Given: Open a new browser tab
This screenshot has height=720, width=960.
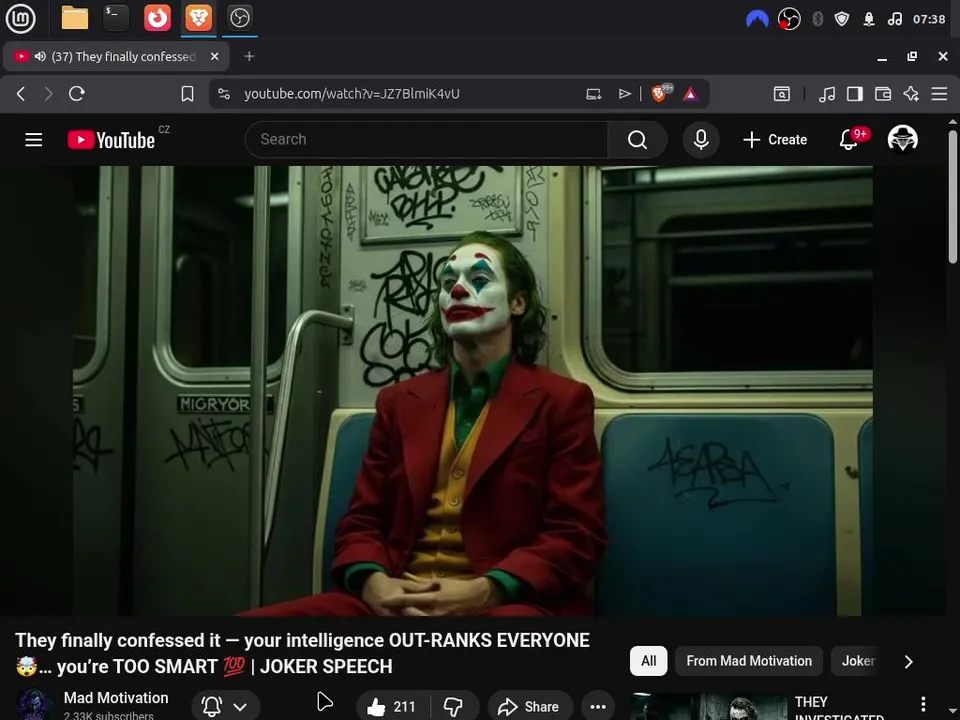Looking at the screenshot, I should pyautogui.click(x=249, y=56).
